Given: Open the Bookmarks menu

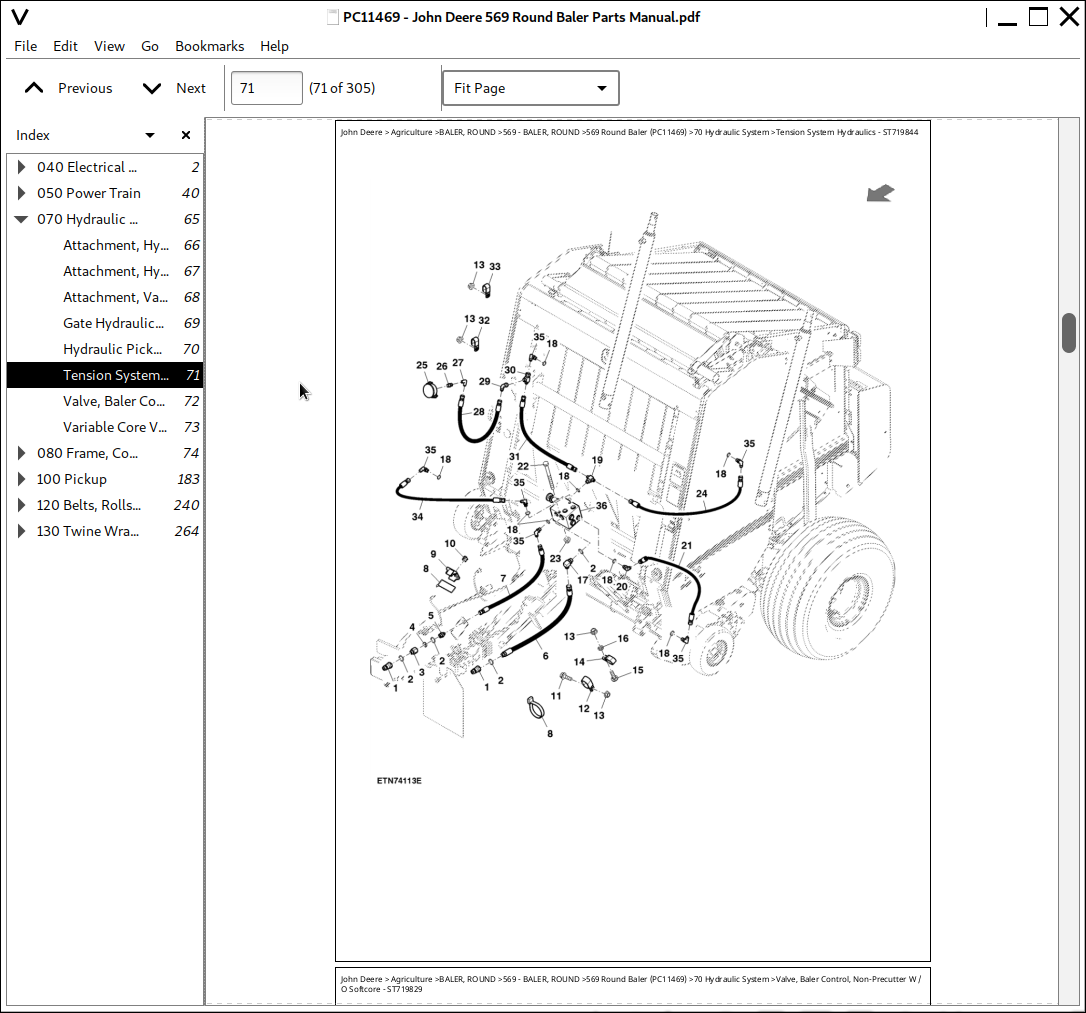Looking at the screenshot, I should (209, 46).
